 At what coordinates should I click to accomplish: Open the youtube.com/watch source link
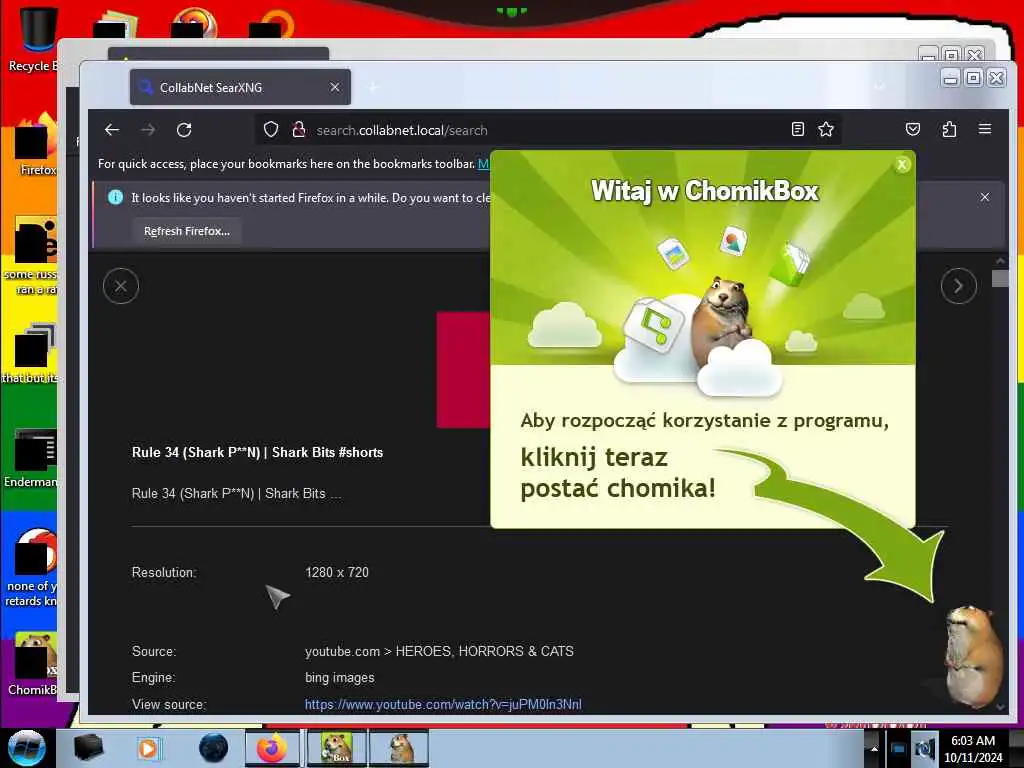point(443,705)
